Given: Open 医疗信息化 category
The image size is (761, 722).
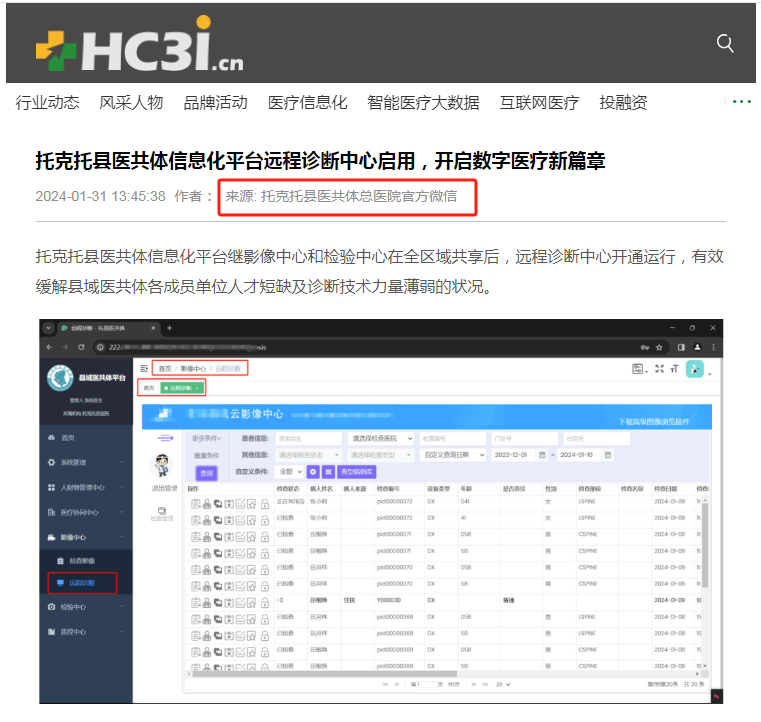Looking at the screenshot, I should tap(308, 102).
